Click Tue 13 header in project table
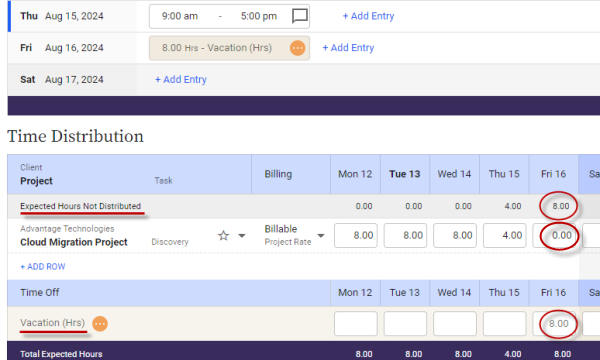This screenshot has height=360, width=600. coord(405,174)
